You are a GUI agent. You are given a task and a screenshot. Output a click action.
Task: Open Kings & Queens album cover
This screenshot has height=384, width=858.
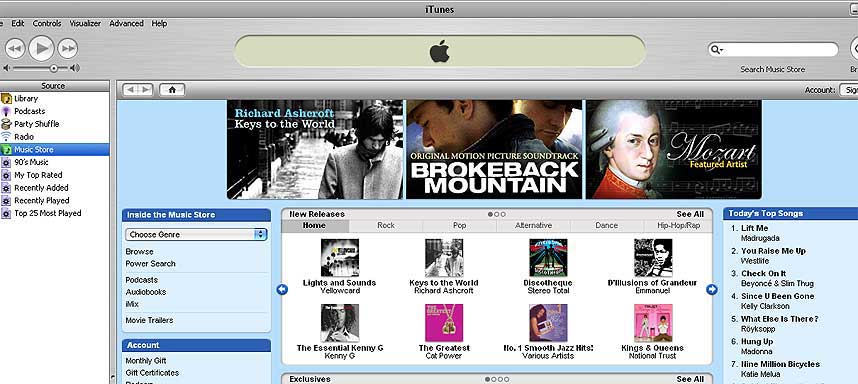click(x=653, y=323)
